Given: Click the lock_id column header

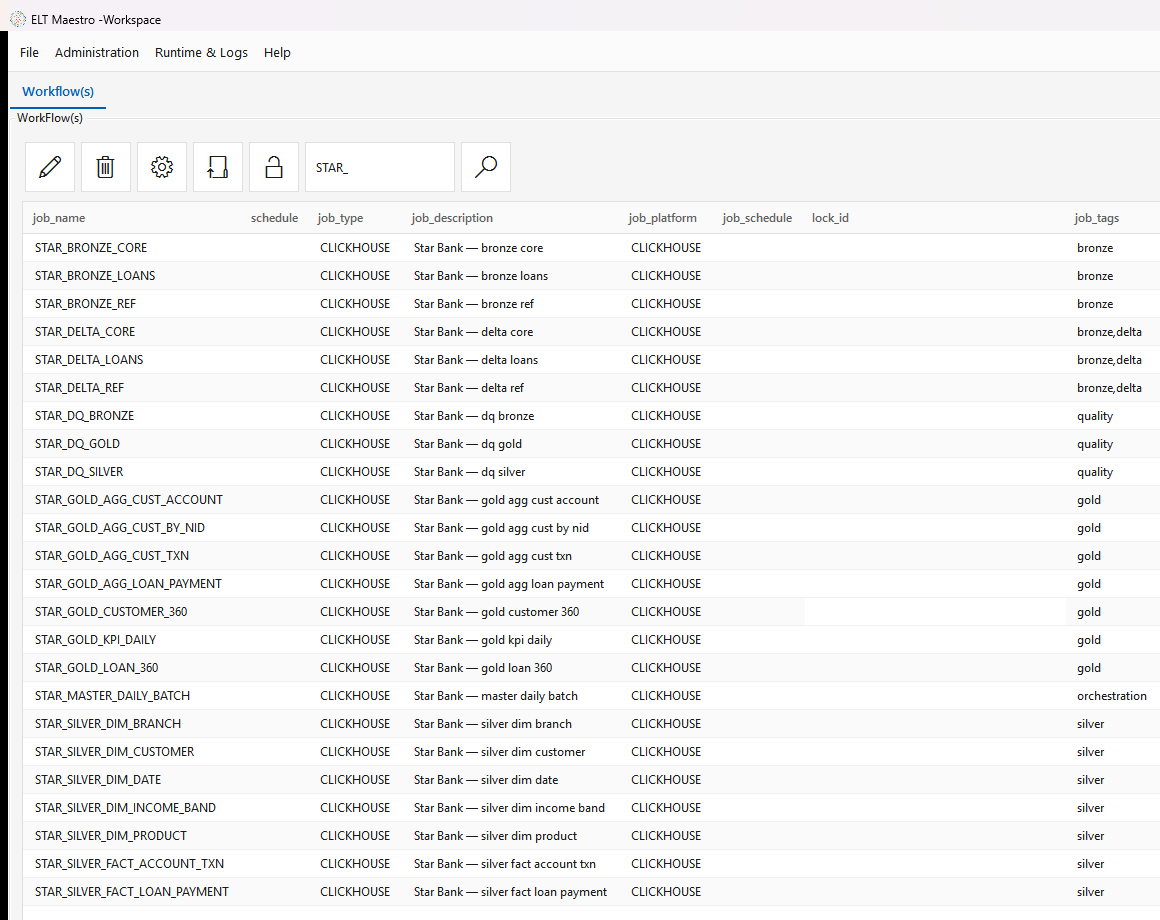Looking at the screenshot, I should 830,218.
